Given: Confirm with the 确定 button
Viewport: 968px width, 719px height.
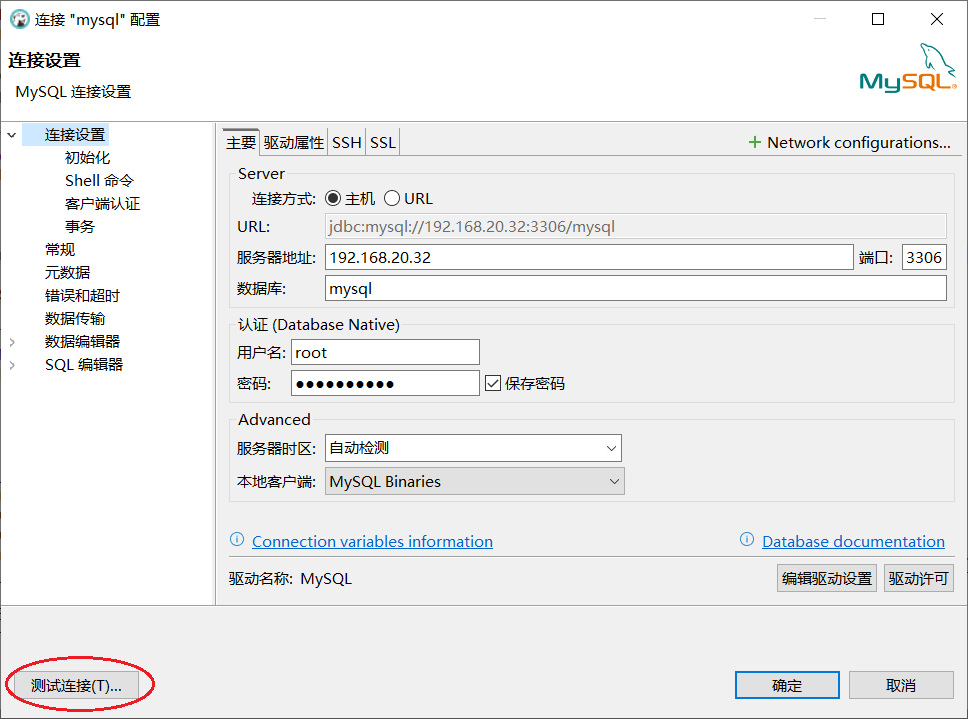Looking at the screenshot, I should pos(787,685).
